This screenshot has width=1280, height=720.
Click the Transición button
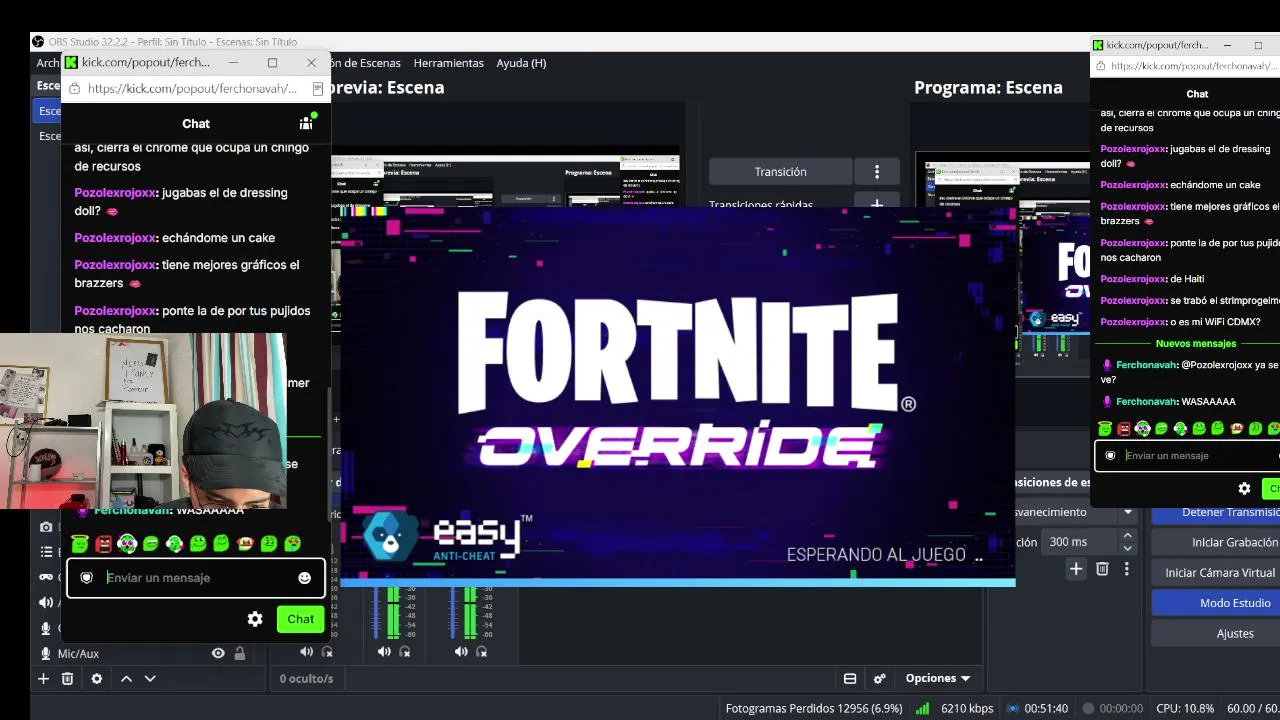781,172
